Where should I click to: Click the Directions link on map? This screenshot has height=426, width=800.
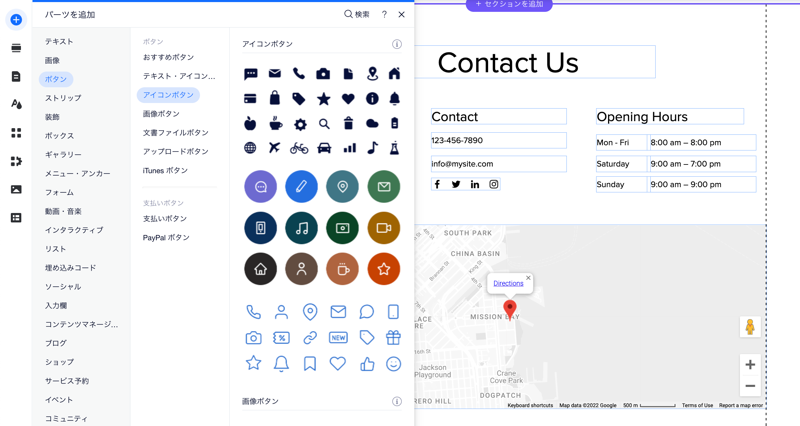(508, 283)
